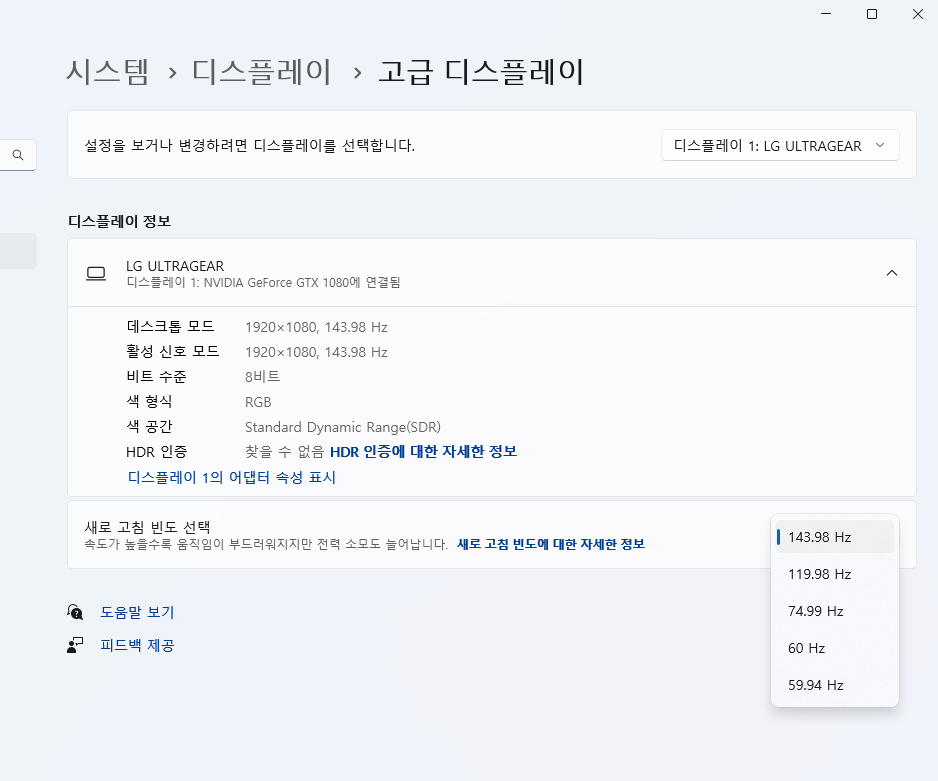Click the help icon next to 도움말 보기
The height and width of the screenshot is (781, 938).
click(x=75, y=612)
